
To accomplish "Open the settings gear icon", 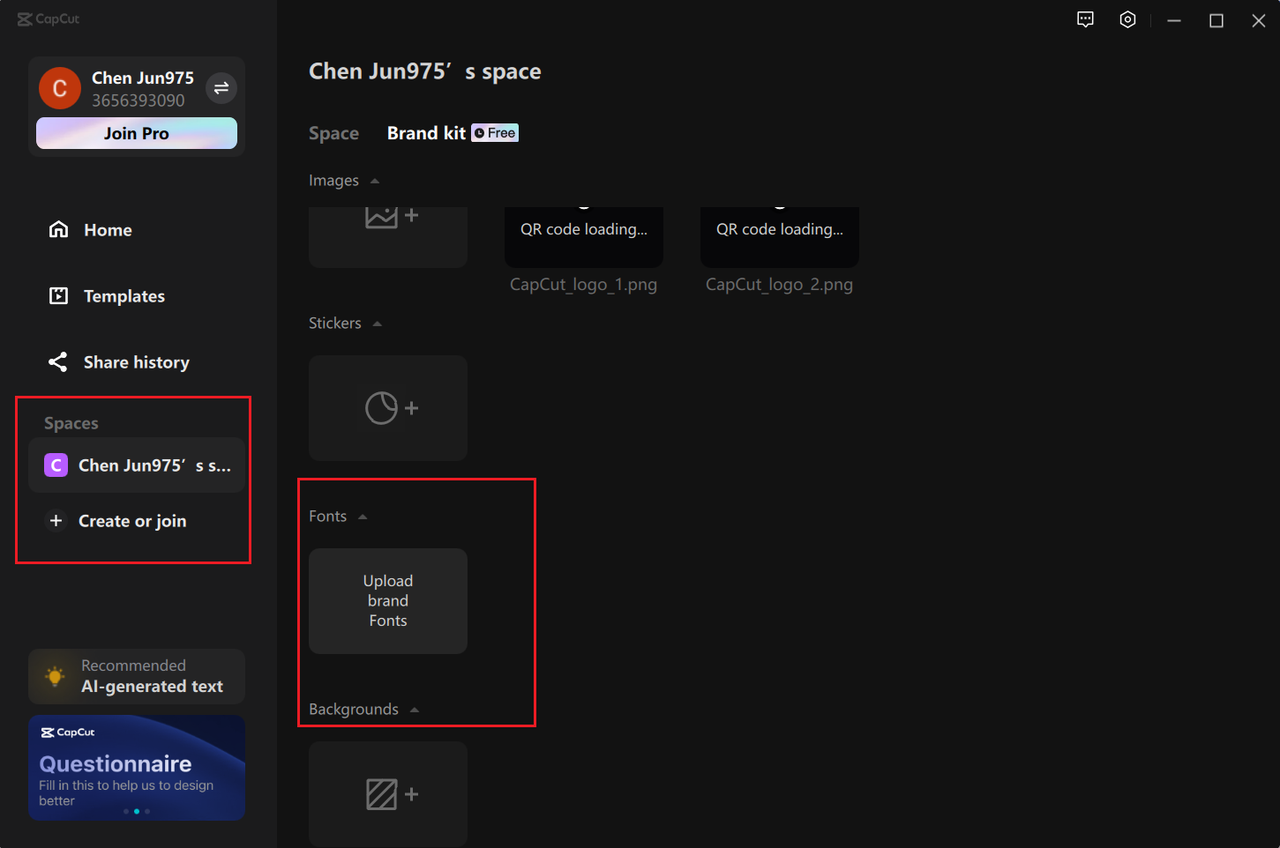I will [1128, 19].
